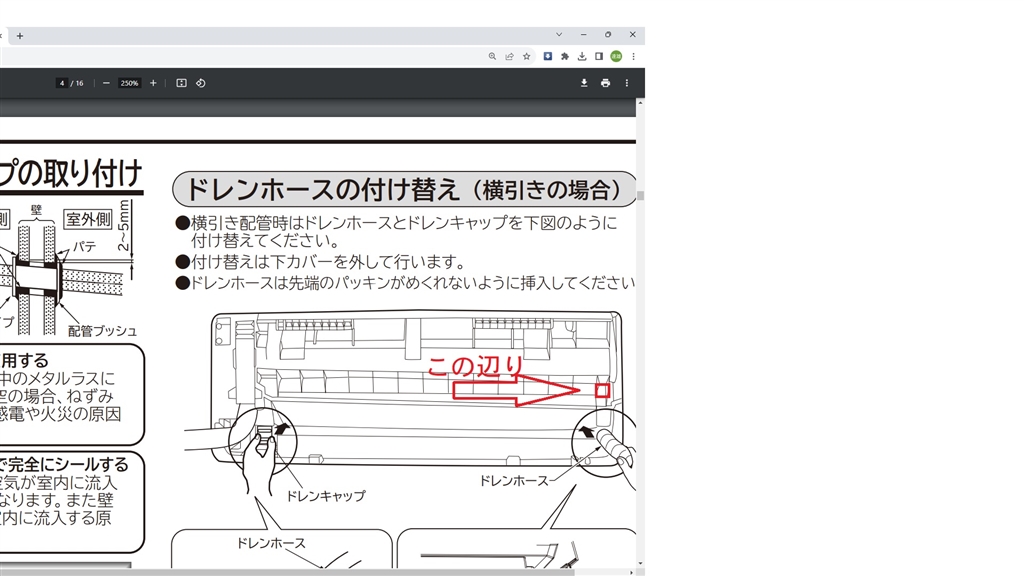Toggle the browser side panel
Image resolution: width=1024 pixels, height=576 pixels.
point(599,56)
